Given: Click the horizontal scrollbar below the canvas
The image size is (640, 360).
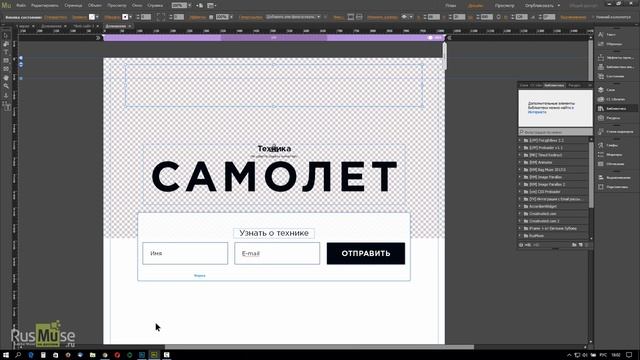Looking at the screenshot, I should tap(319, 347).
